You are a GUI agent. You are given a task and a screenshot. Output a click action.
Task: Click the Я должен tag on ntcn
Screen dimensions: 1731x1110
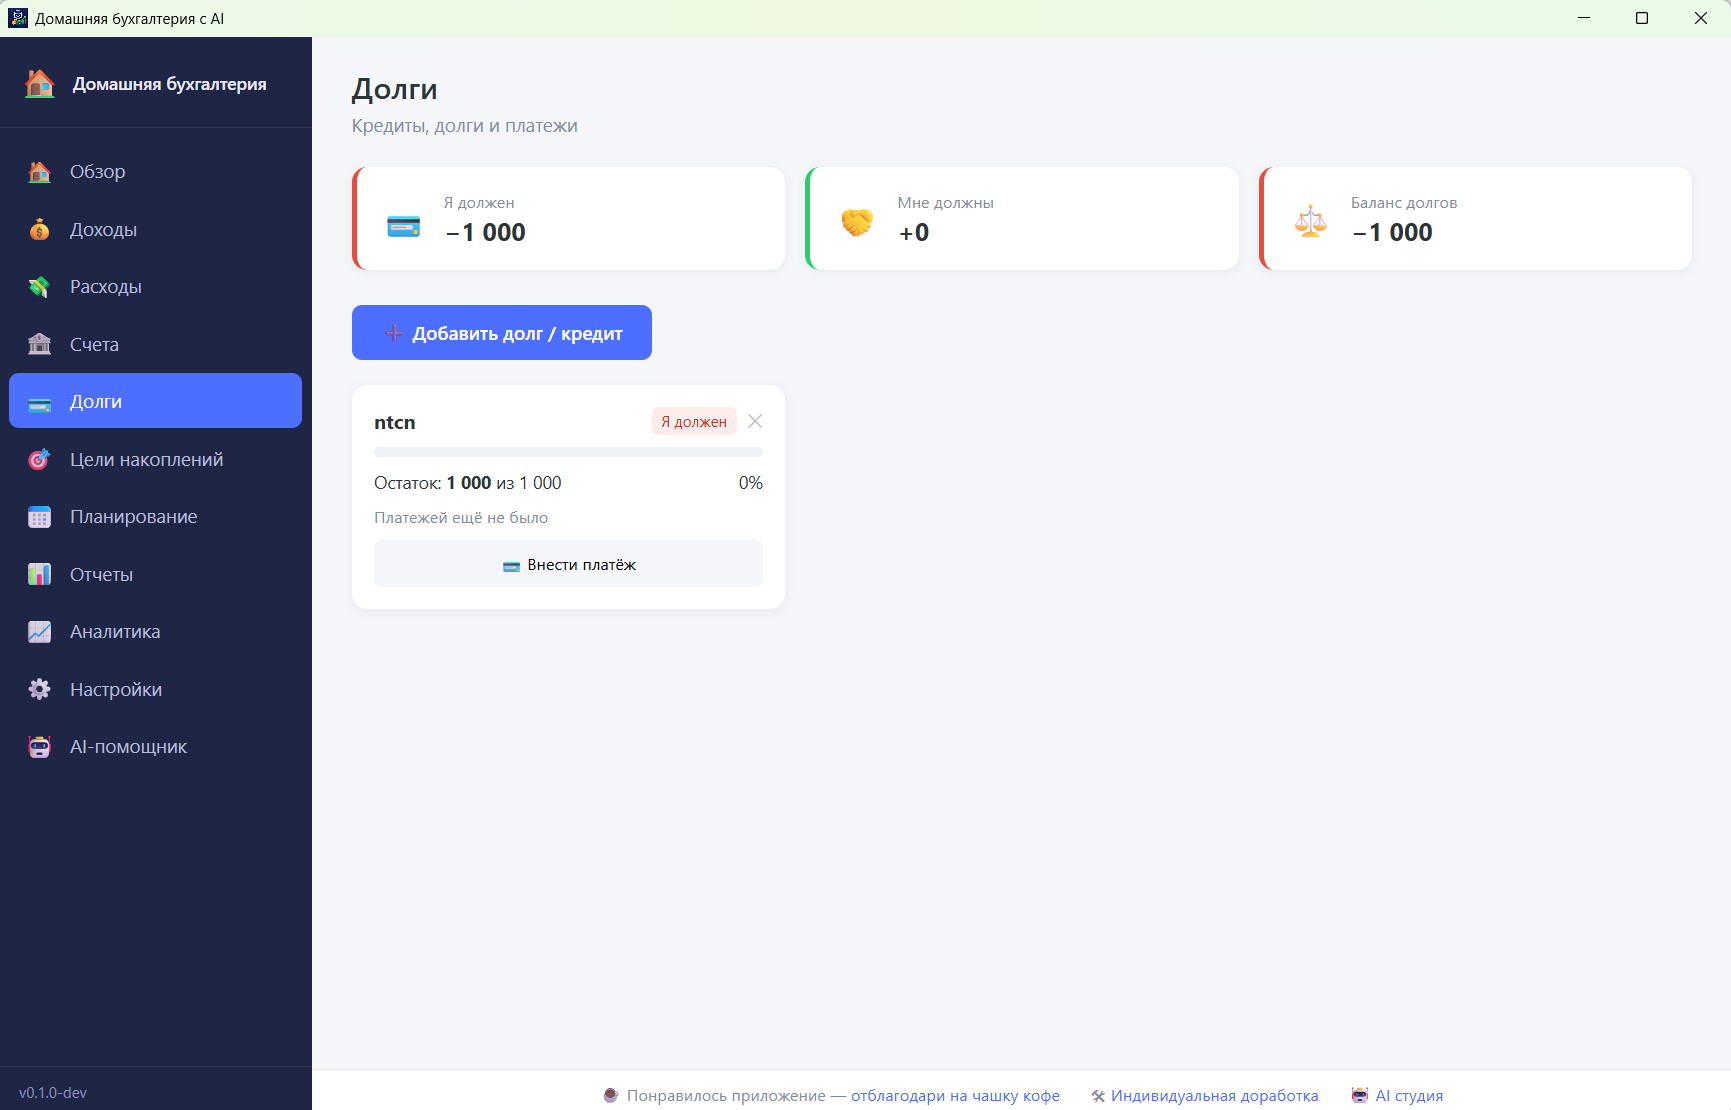pos(694,421)
